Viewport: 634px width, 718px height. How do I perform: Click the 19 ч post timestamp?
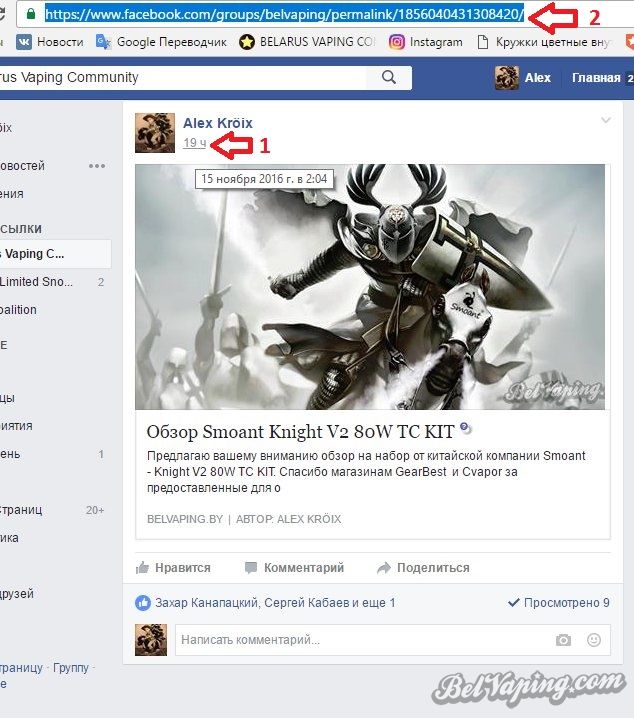(195, 143)
